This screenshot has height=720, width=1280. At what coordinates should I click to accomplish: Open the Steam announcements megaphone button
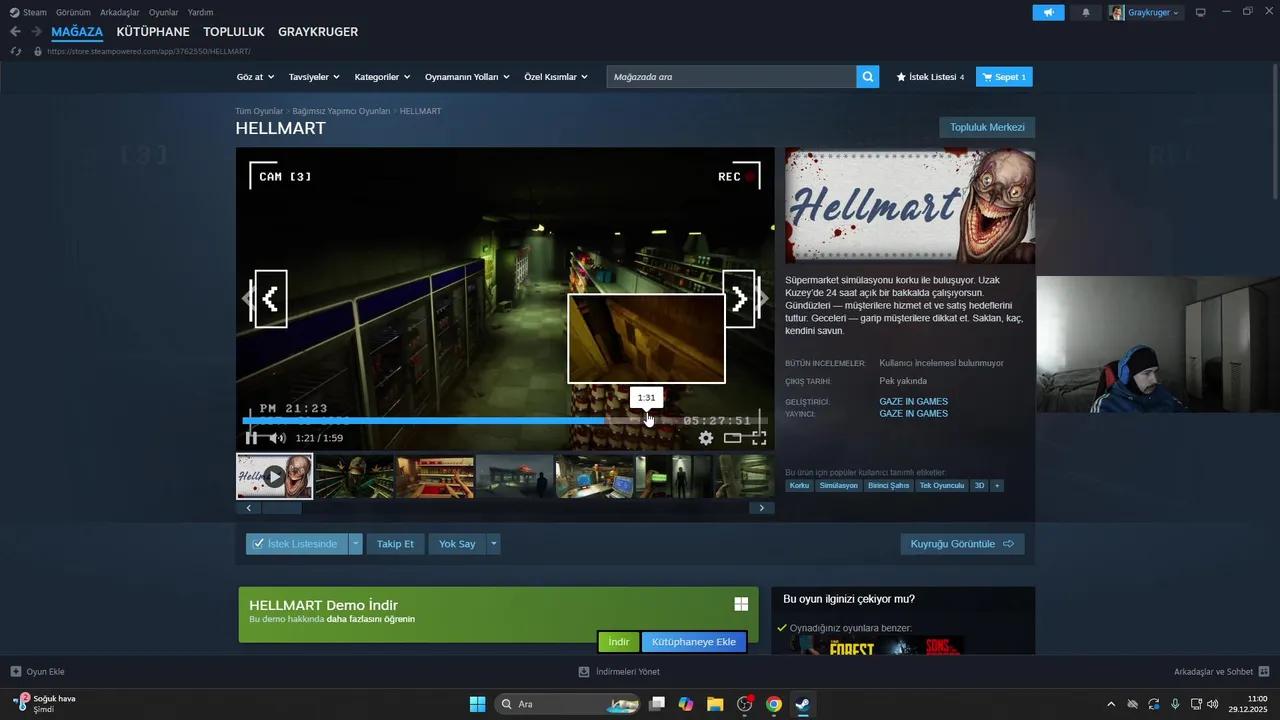point(1048,13)
